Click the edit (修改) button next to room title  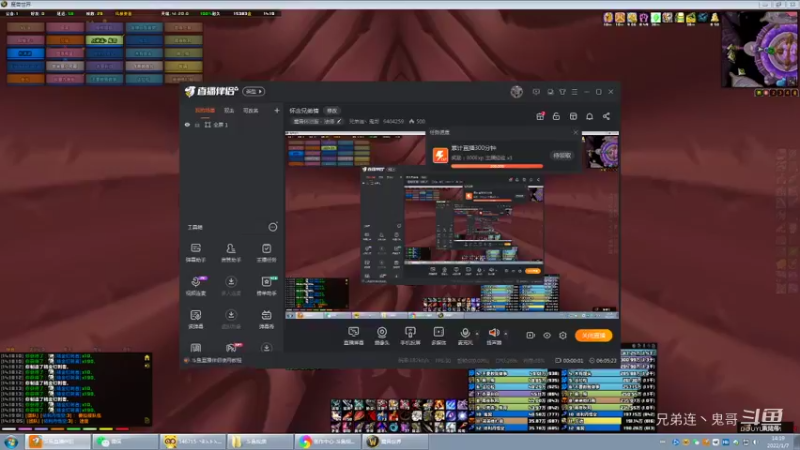pos(332,111)
